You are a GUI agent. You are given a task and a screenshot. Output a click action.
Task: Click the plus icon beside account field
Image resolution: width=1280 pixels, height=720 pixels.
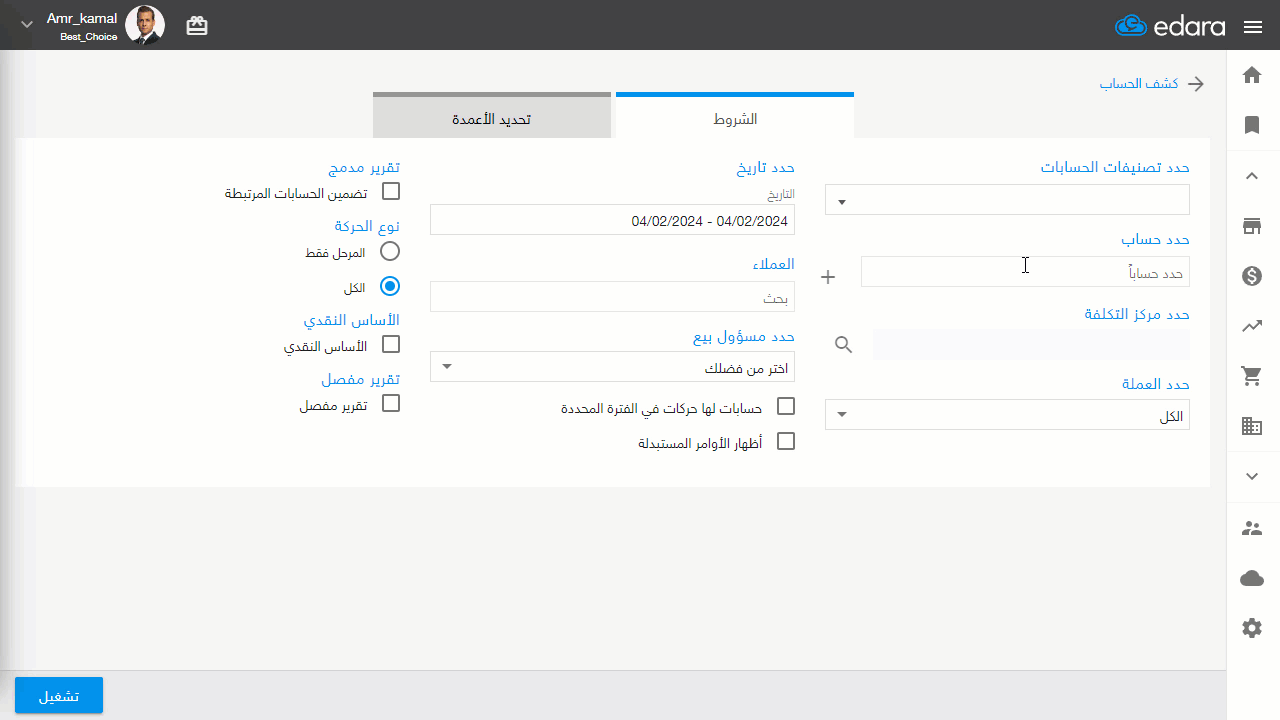828,277
